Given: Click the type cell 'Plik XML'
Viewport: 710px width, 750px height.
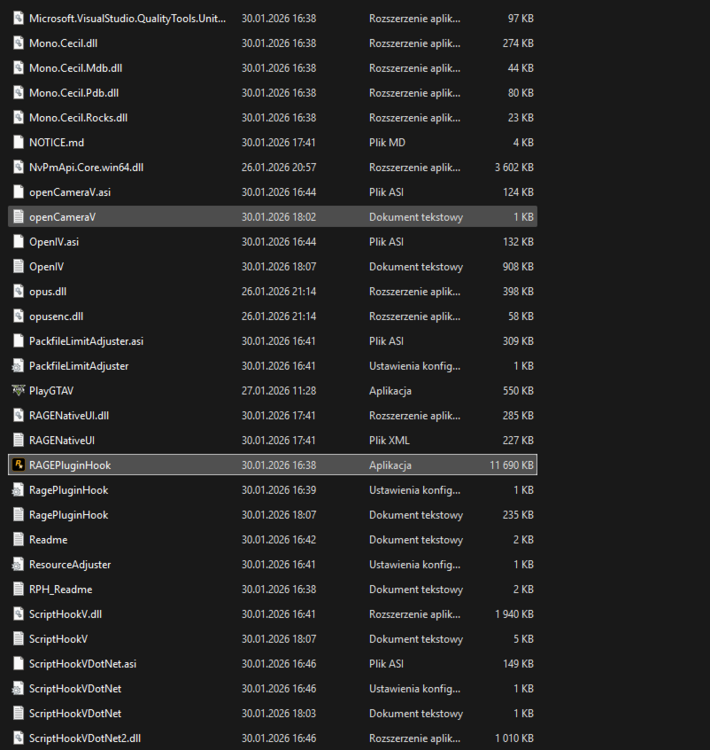Looking at the screenshot, I should (389, 440).
